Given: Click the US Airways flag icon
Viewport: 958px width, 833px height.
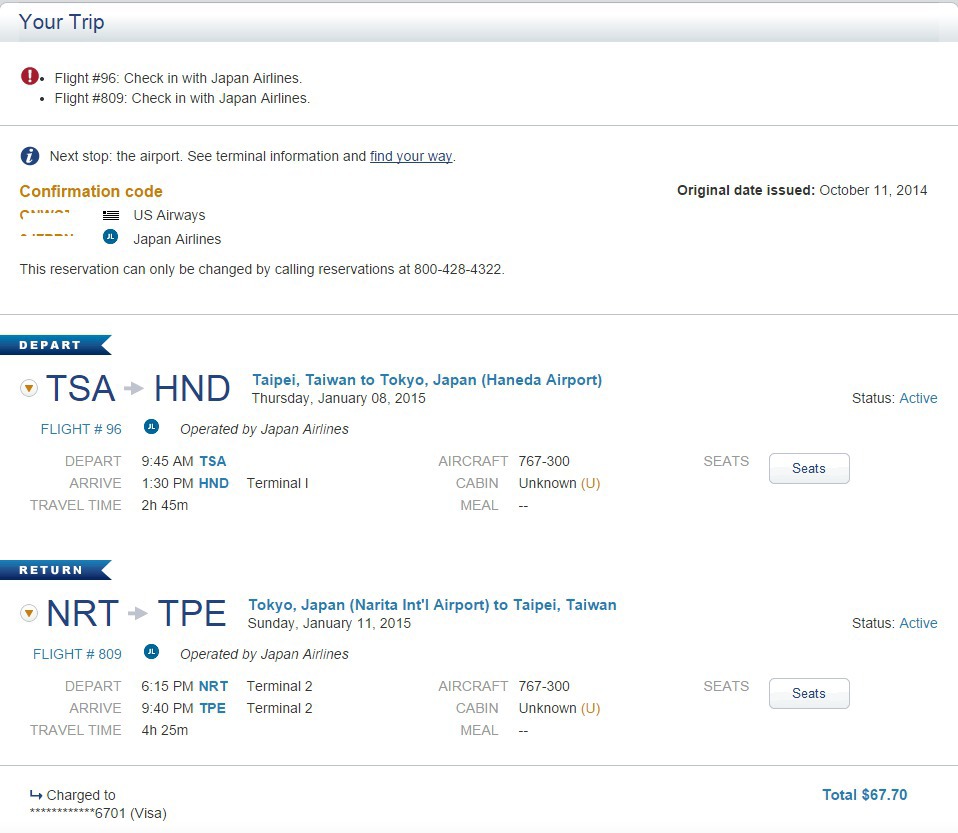Looking at the screenshot, I should 111,215.
